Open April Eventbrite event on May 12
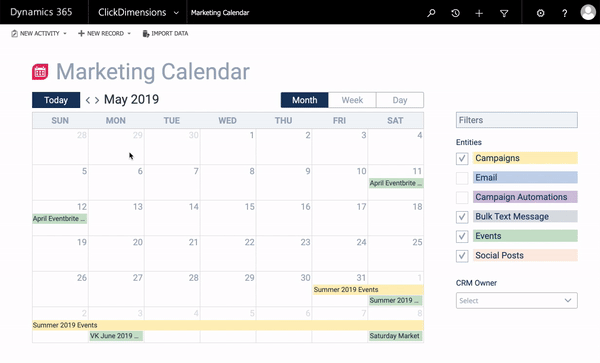The image size is (600, 363). [x=60, y=219]
